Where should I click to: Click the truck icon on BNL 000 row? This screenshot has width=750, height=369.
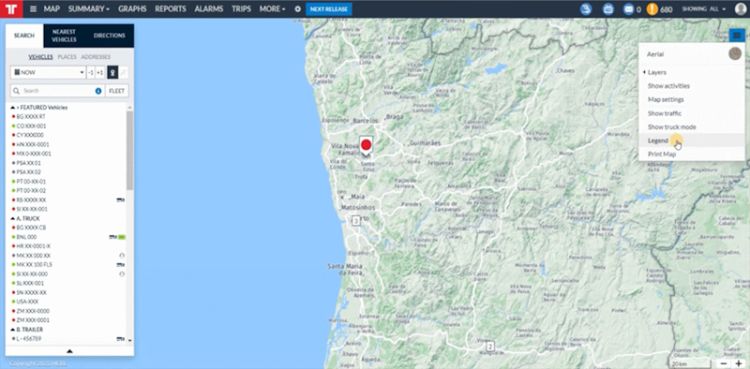click(113, 237)
